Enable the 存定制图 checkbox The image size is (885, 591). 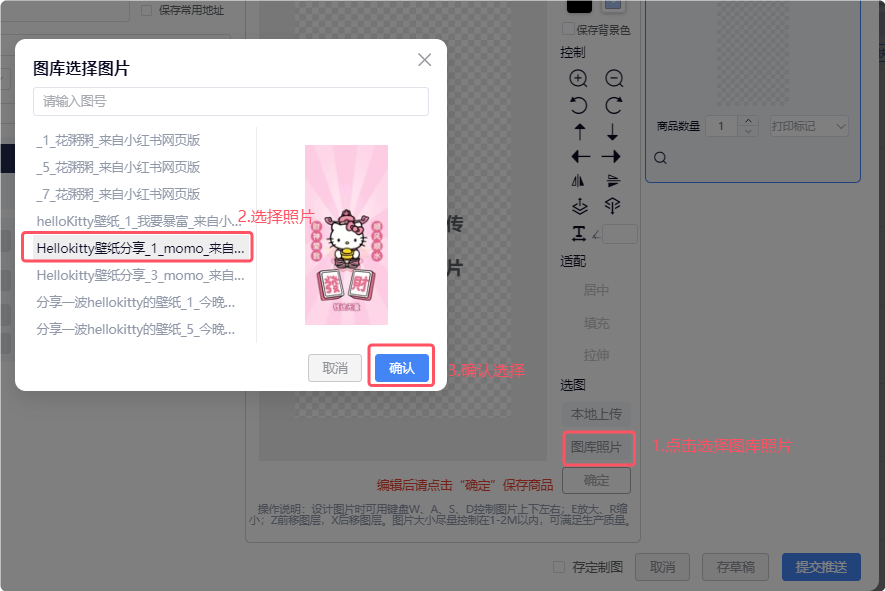559,567
